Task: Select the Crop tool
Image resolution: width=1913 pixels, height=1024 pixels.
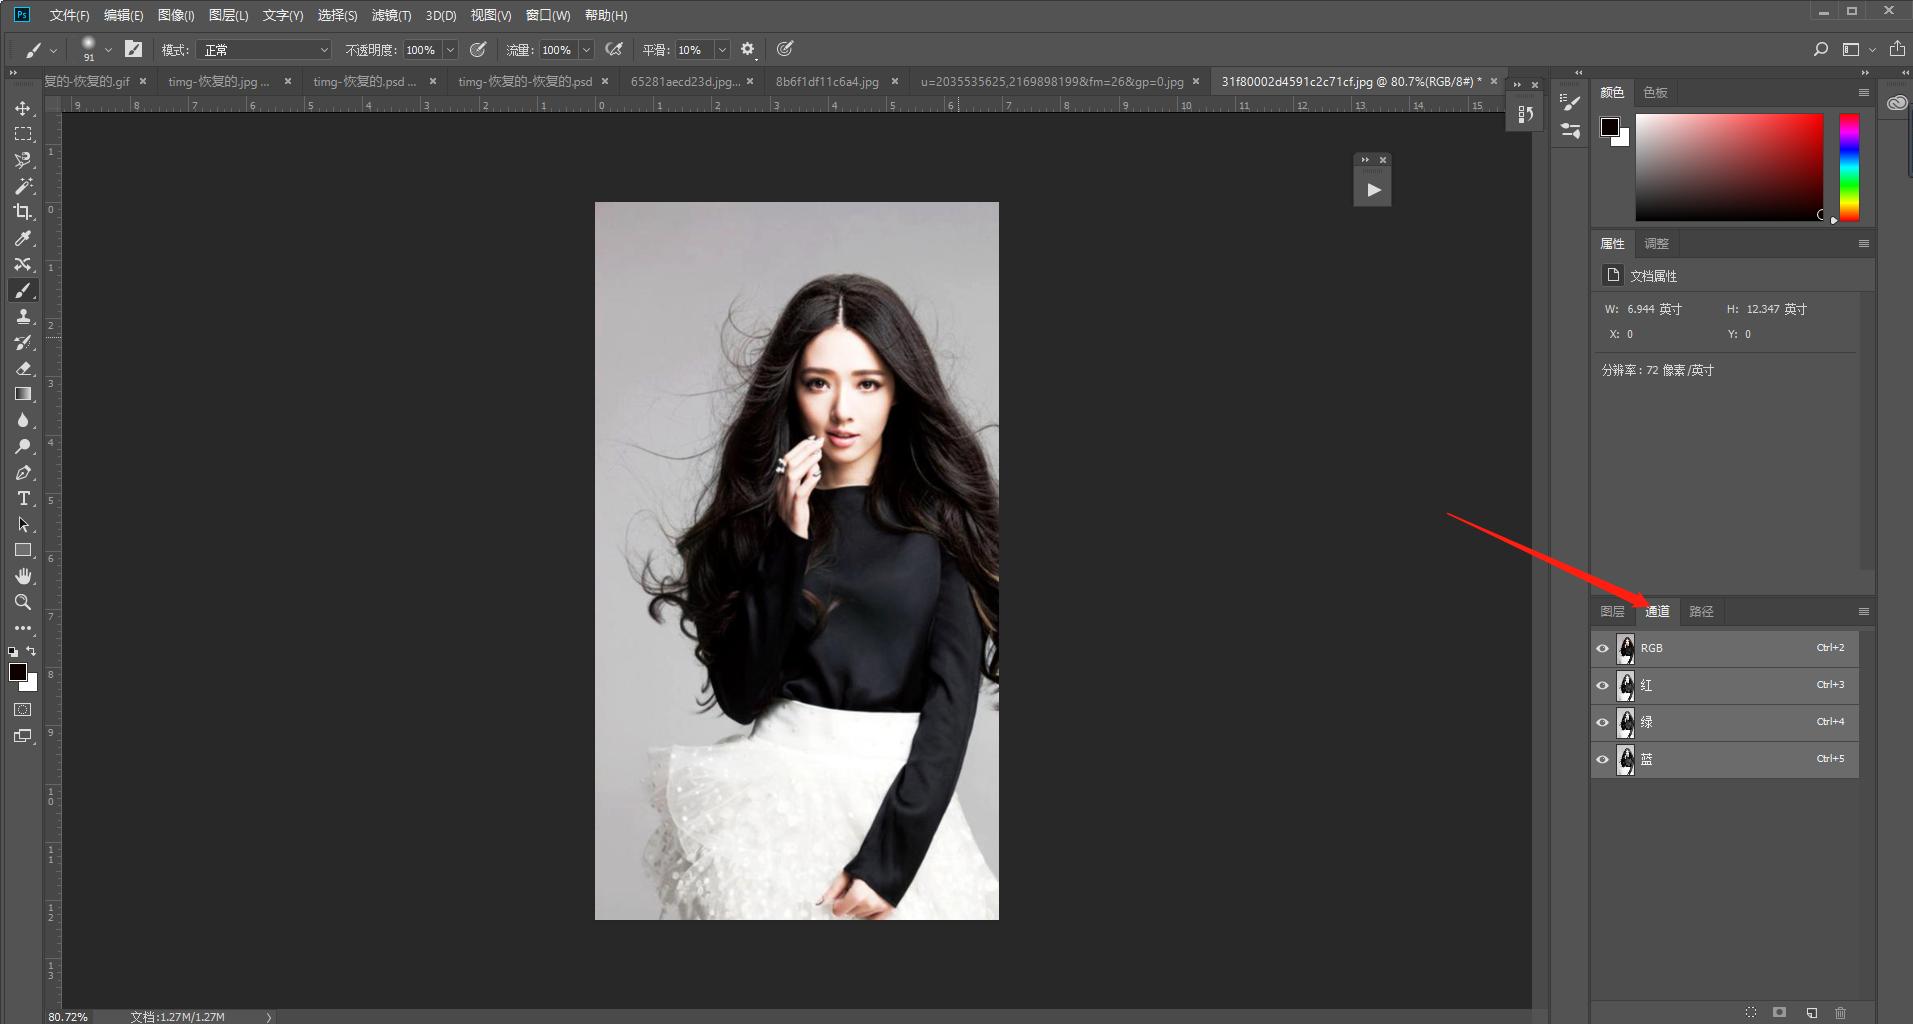Action: coord(22,212)
